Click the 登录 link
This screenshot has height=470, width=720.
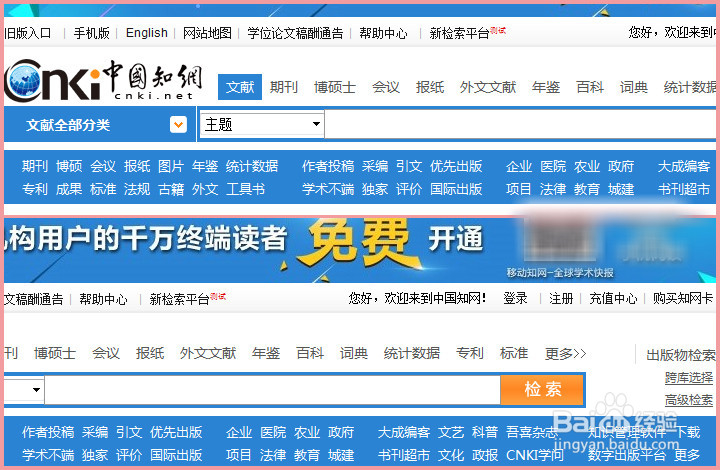515,299
